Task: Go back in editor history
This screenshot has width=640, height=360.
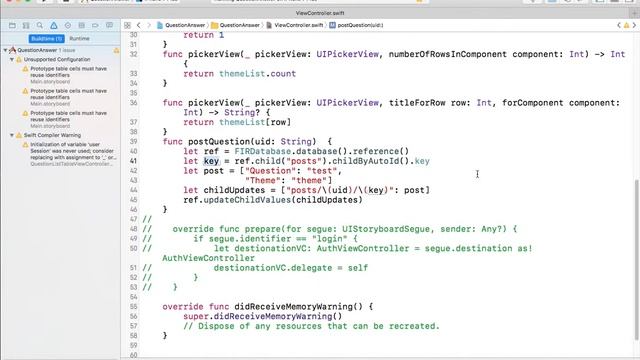Action: [x=139, y=25]
